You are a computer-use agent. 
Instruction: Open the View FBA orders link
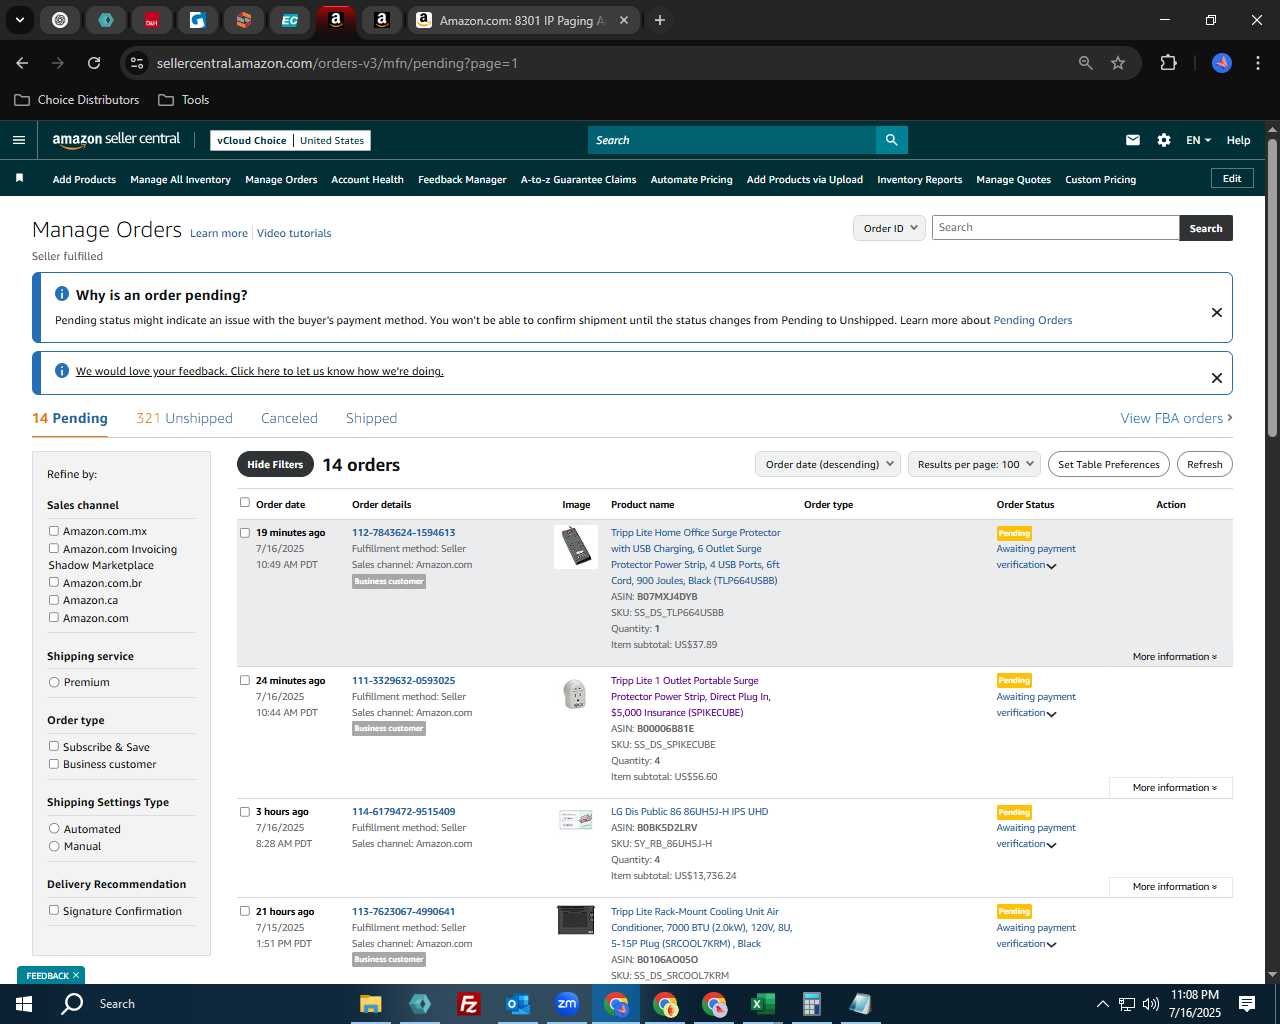pos(1176,418)
